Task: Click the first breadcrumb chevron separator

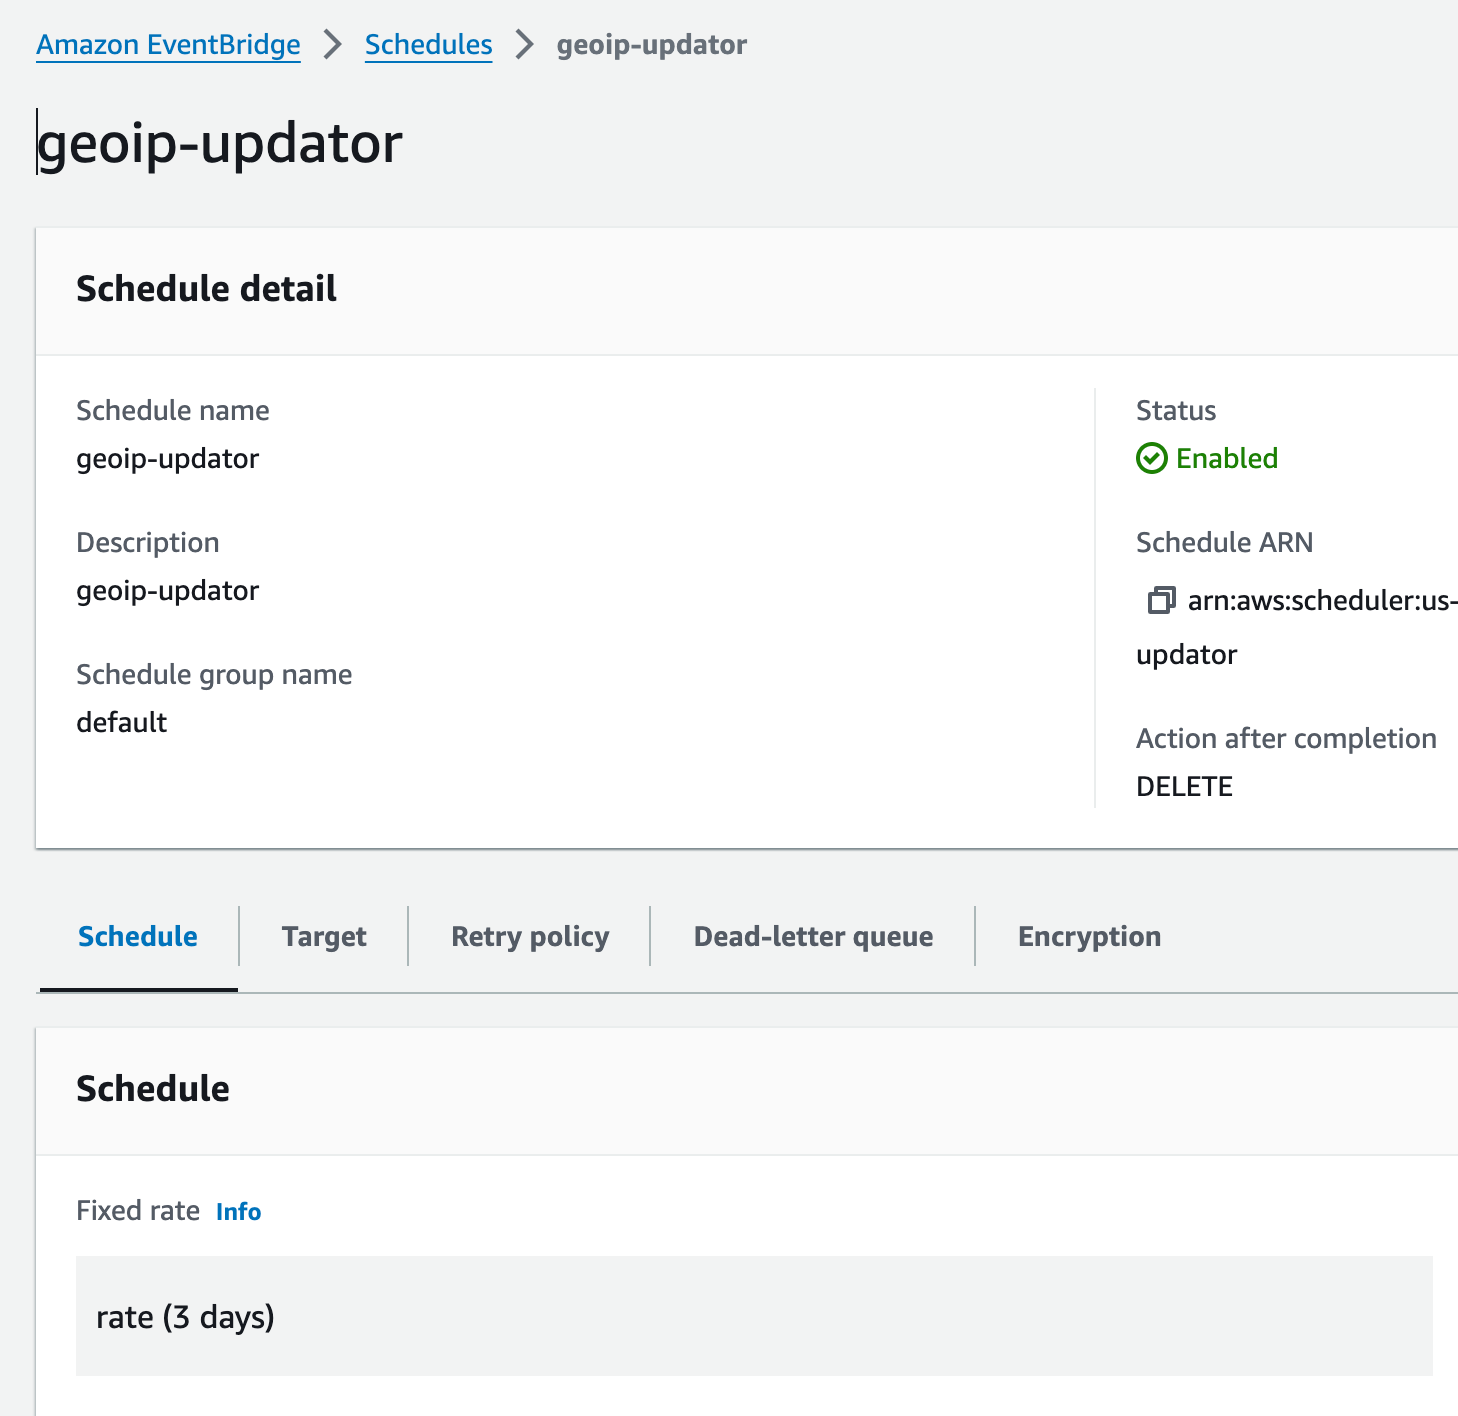Action: [333, 45]
